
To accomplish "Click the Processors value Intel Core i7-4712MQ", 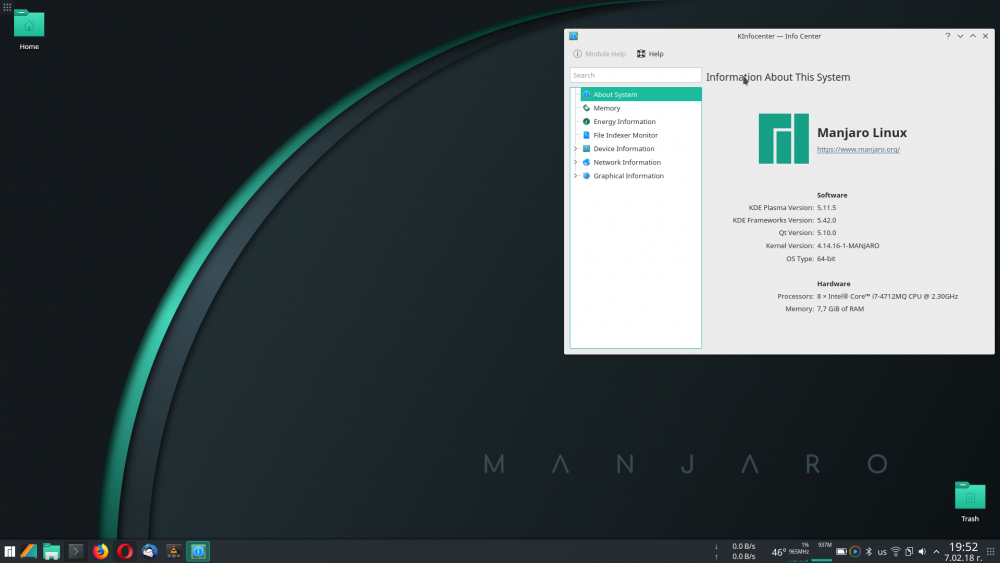I will tap(887, 296).
